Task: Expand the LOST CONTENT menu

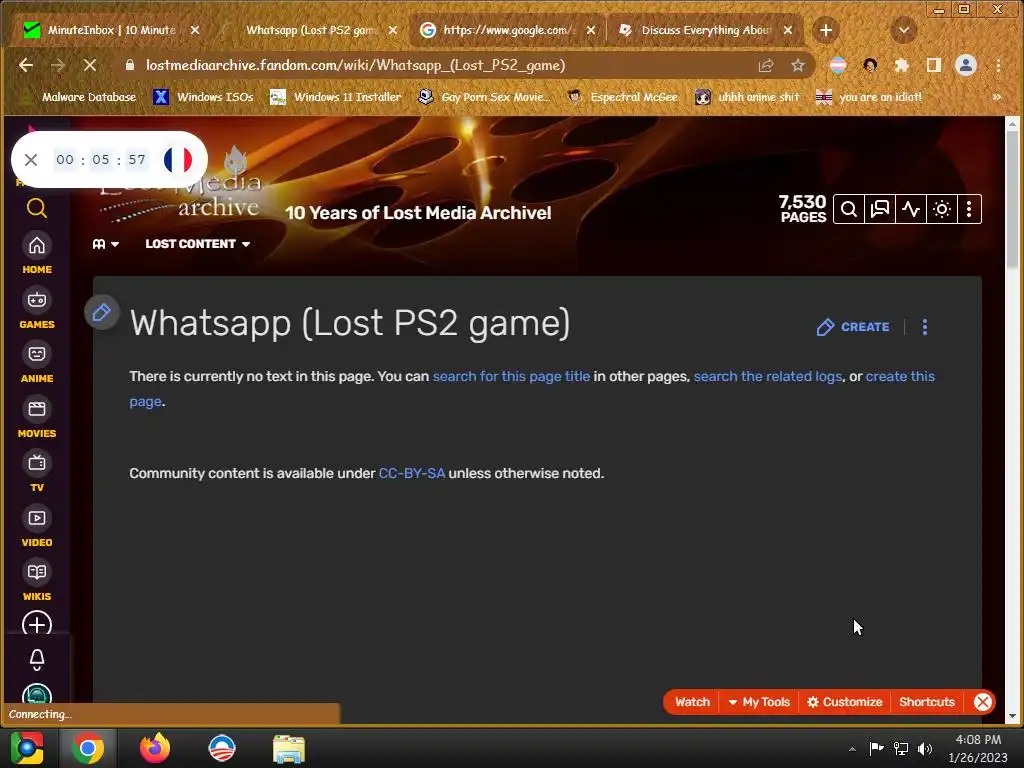Action: pos(198,244)
